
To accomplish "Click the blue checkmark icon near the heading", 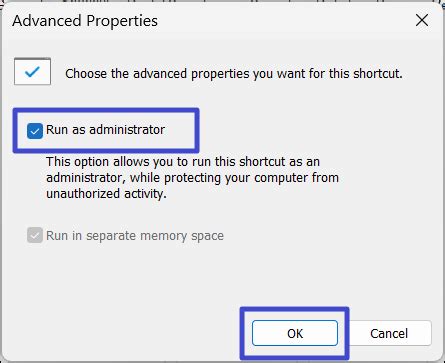I will click(32, 71).
